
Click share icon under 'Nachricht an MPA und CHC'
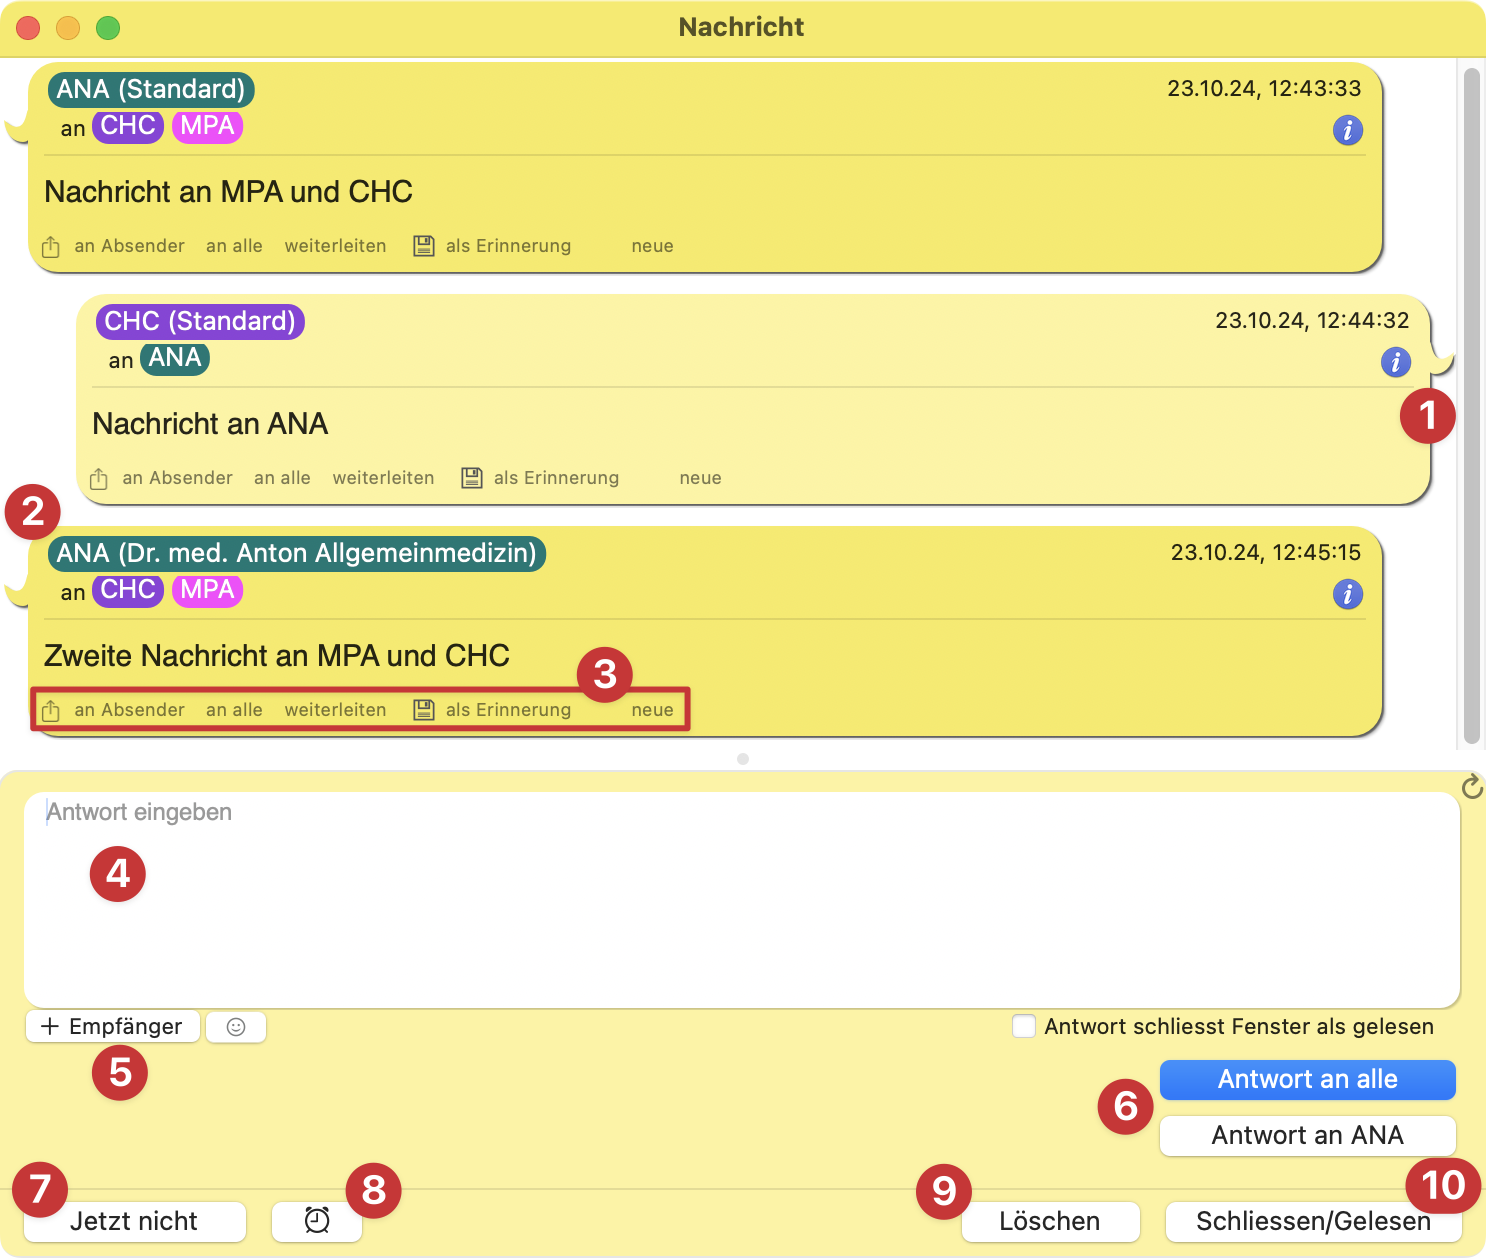[51, 246]
